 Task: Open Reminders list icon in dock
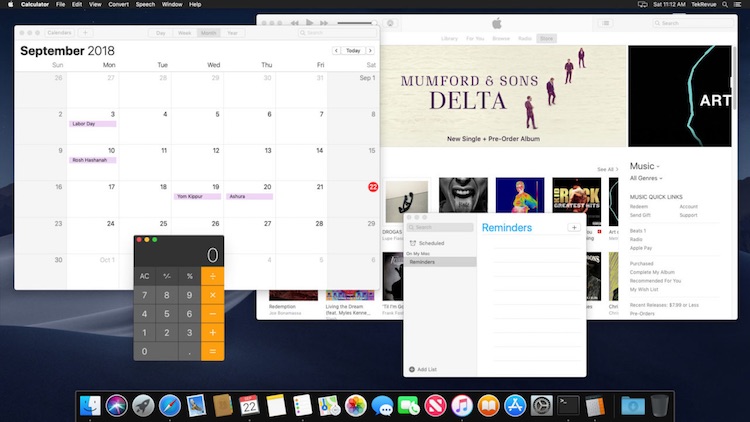coord(302,406)
